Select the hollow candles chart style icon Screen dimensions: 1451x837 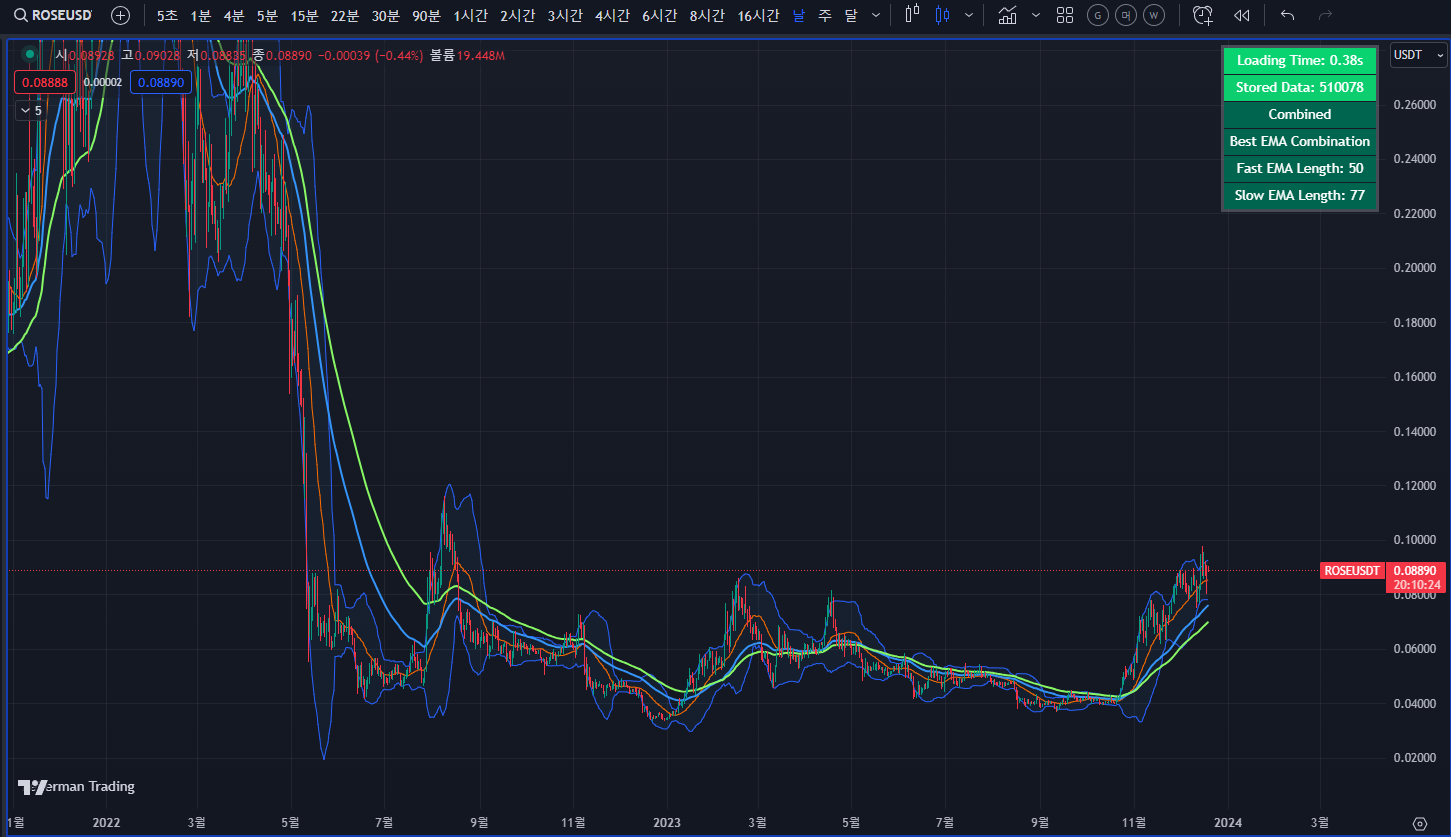click(x=911, y=15)
